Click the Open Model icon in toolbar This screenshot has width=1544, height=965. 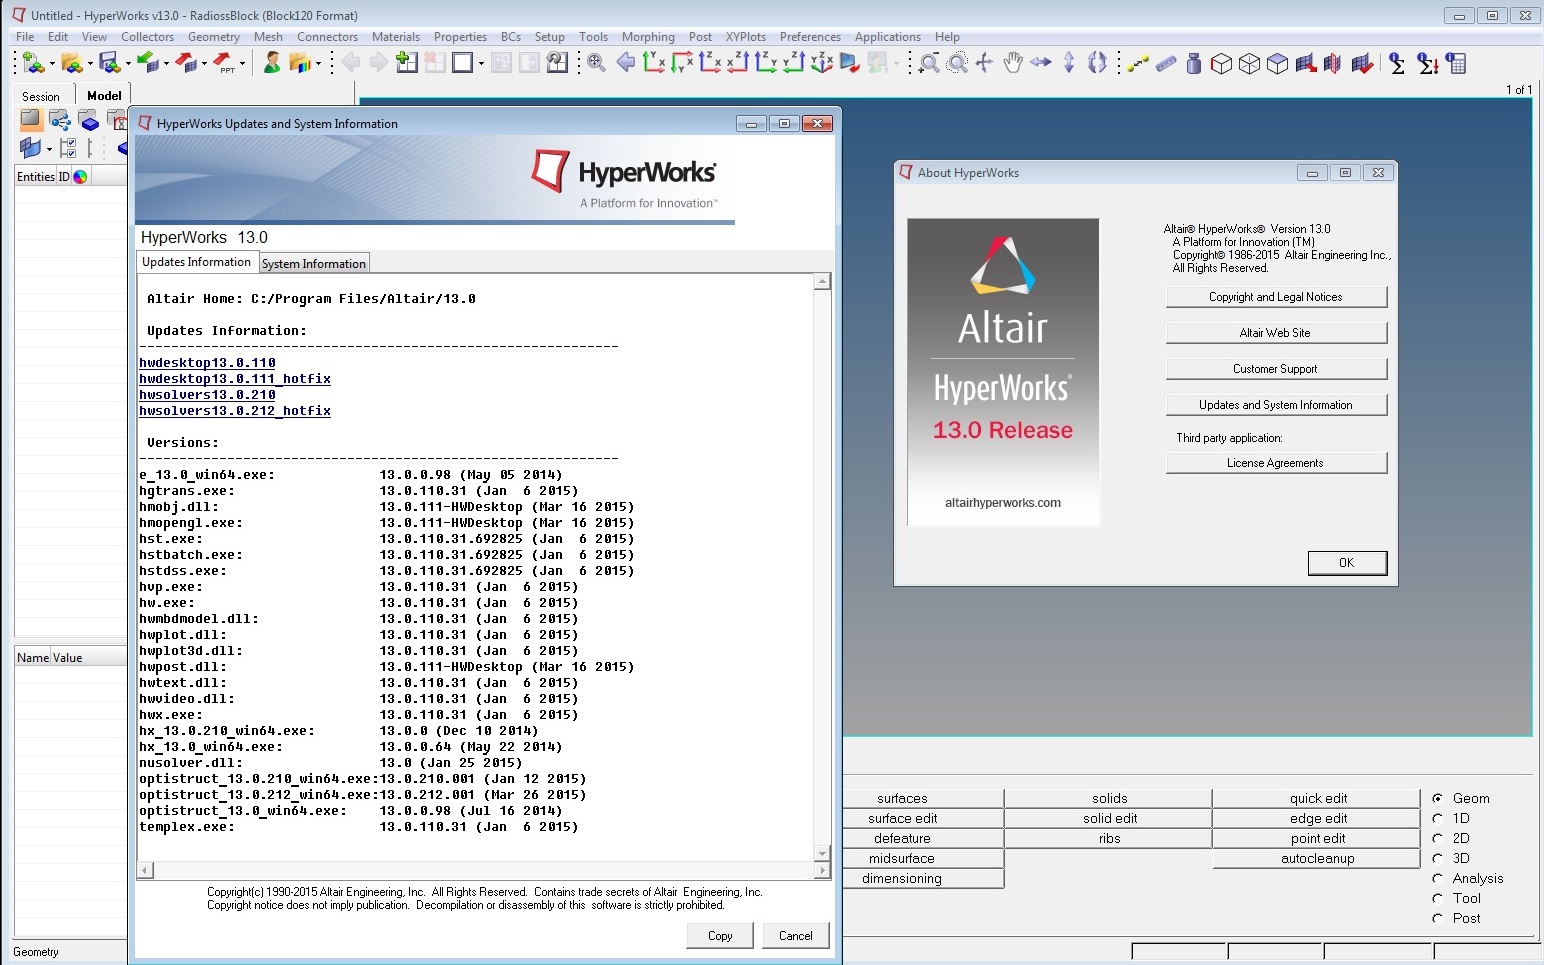click(71, 63)
